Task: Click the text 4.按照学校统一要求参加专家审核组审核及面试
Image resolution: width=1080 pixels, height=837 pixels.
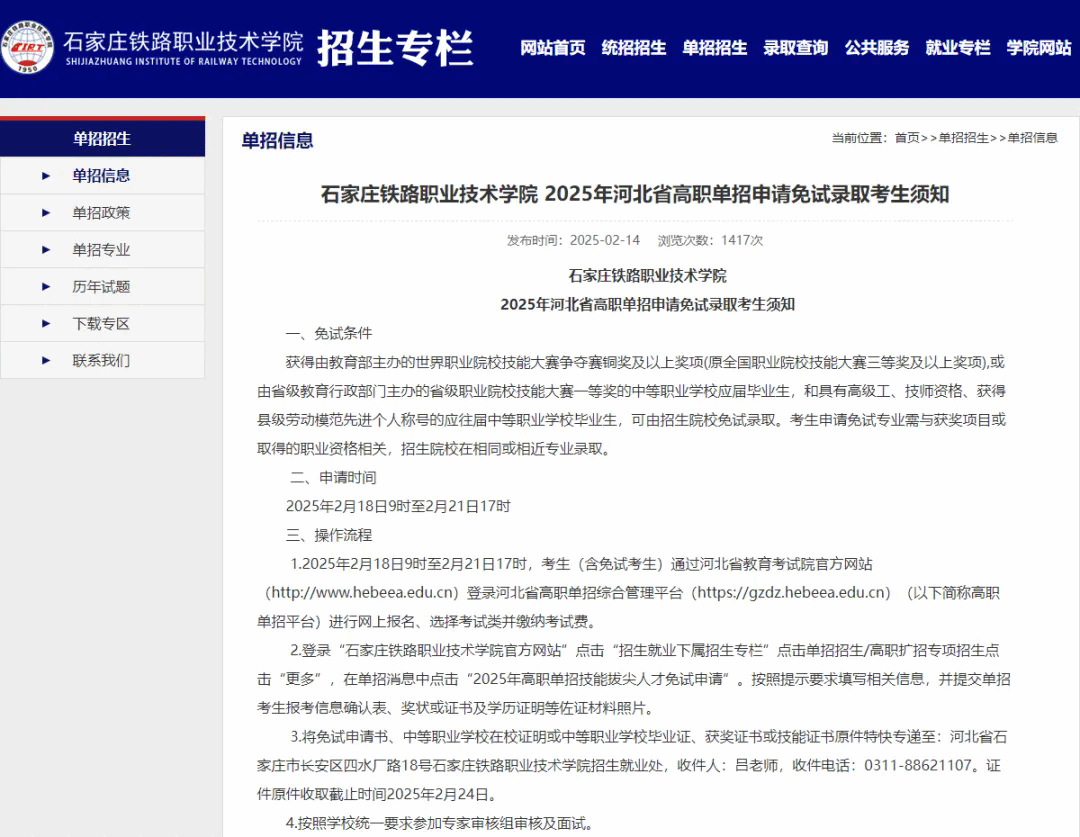Action: [x=439, y=823]
